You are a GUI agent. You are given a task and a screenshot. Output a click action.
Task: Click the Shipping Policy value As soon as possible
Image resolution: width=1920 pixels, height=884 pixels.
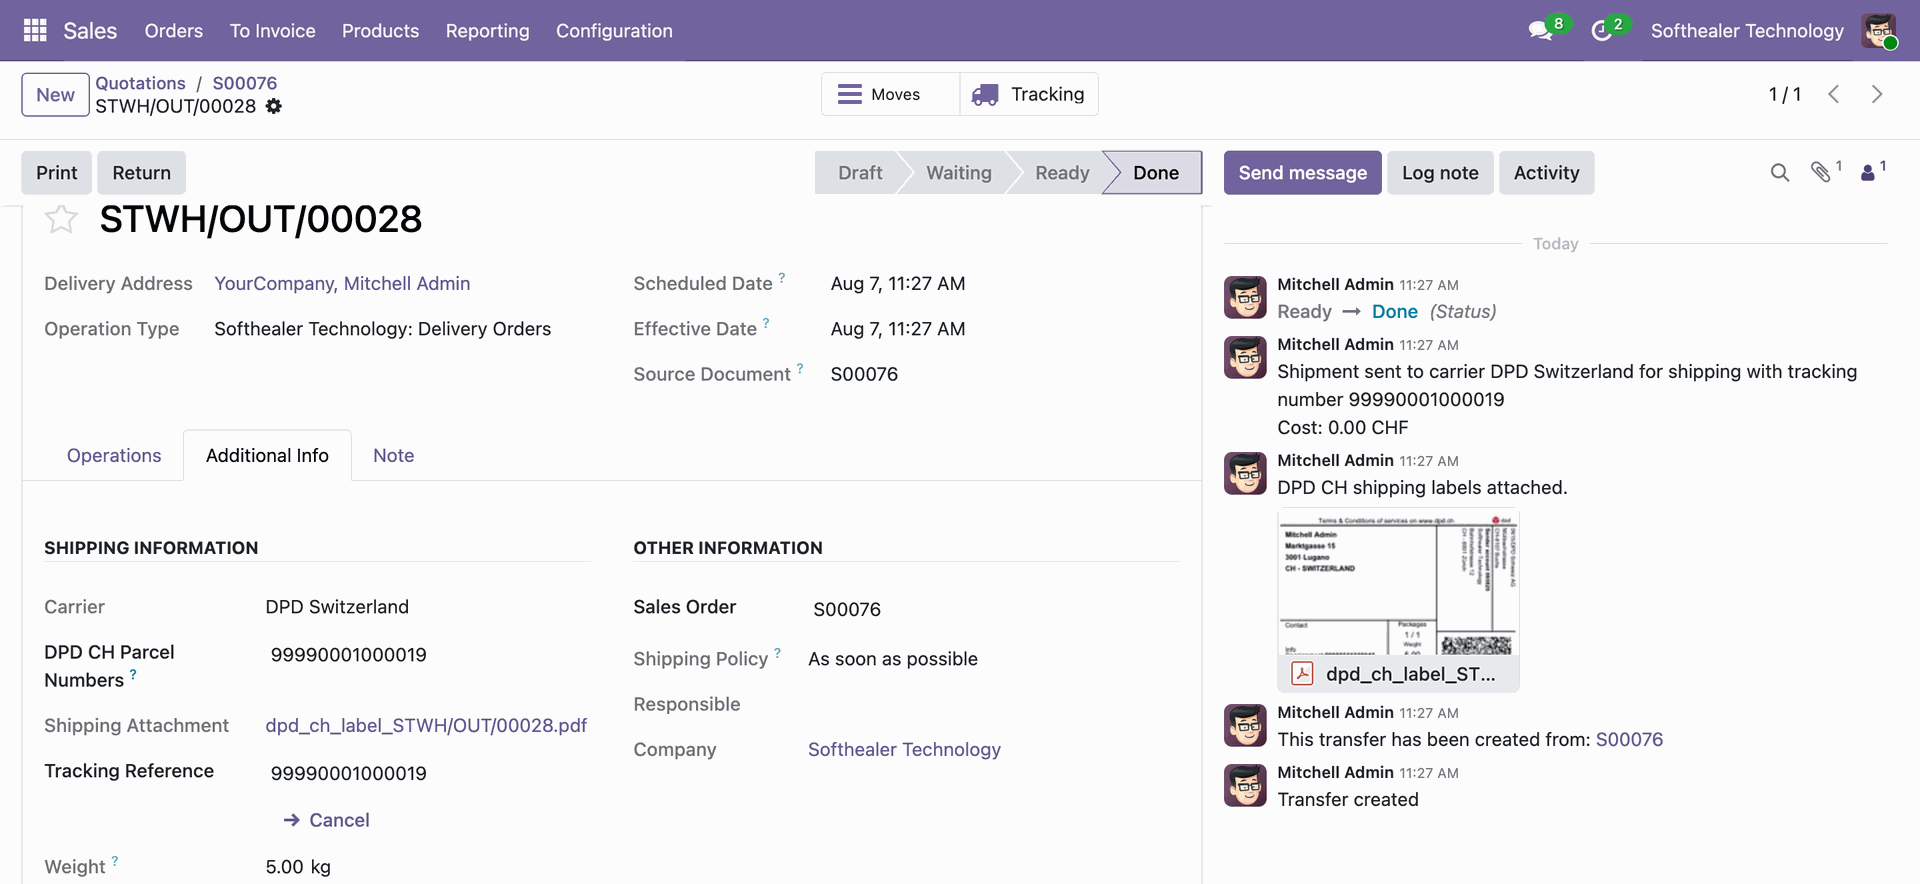[893, 659]
